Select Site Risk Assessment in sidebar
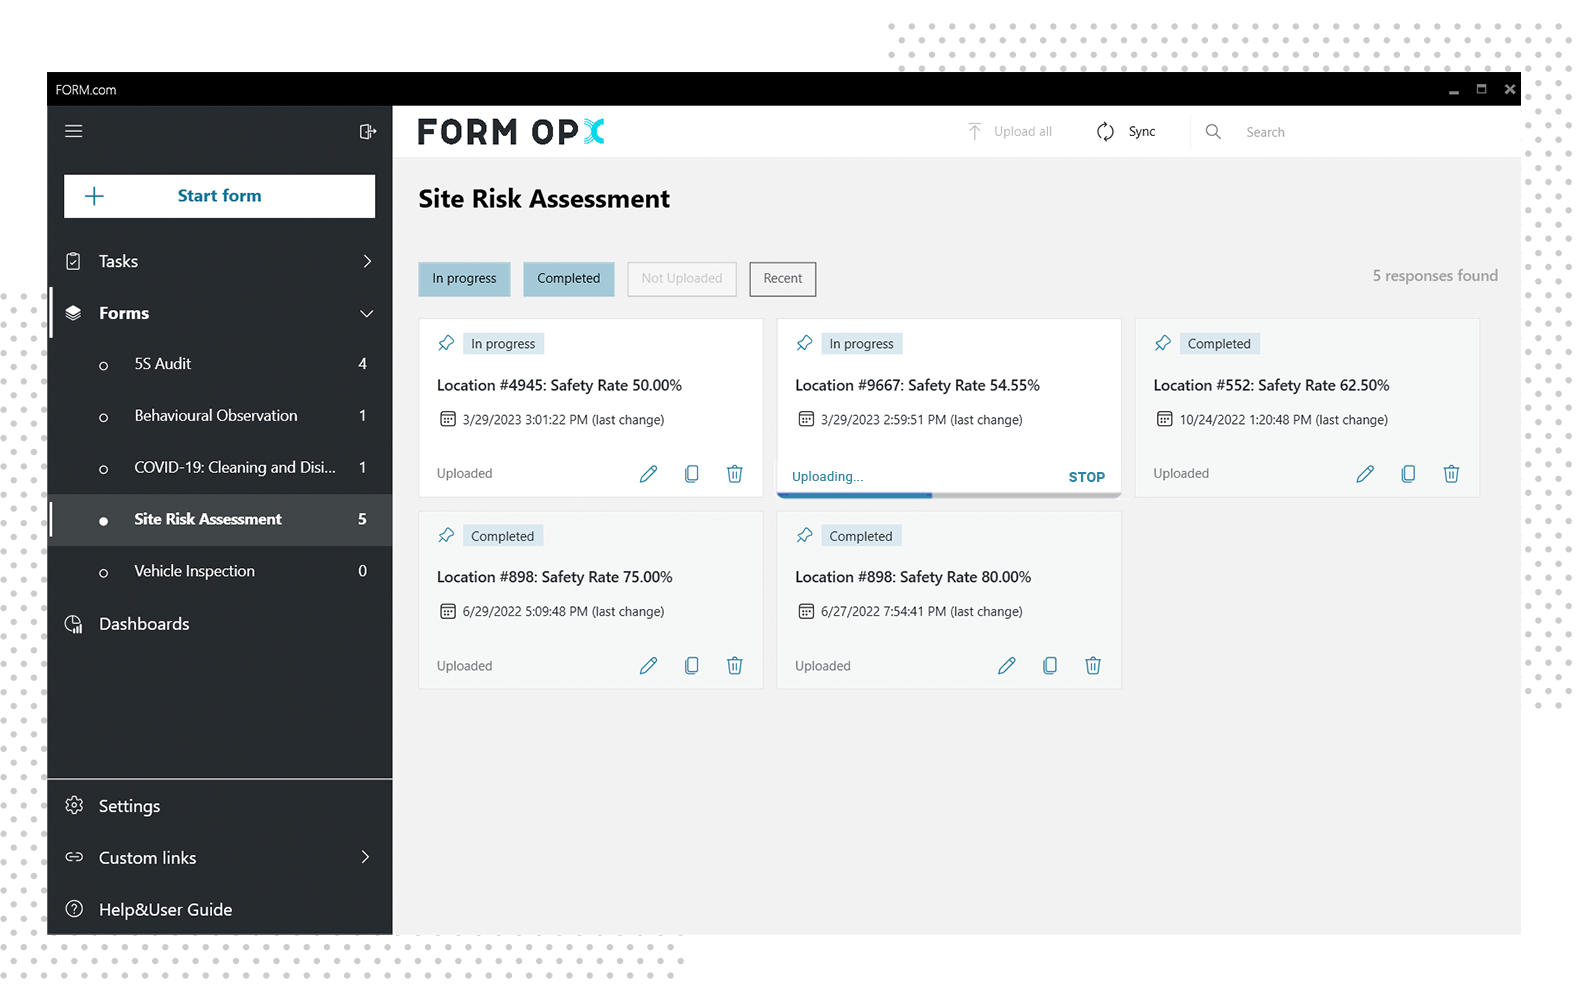The width and height of the screenshot is (1576, 1000). 220,520
